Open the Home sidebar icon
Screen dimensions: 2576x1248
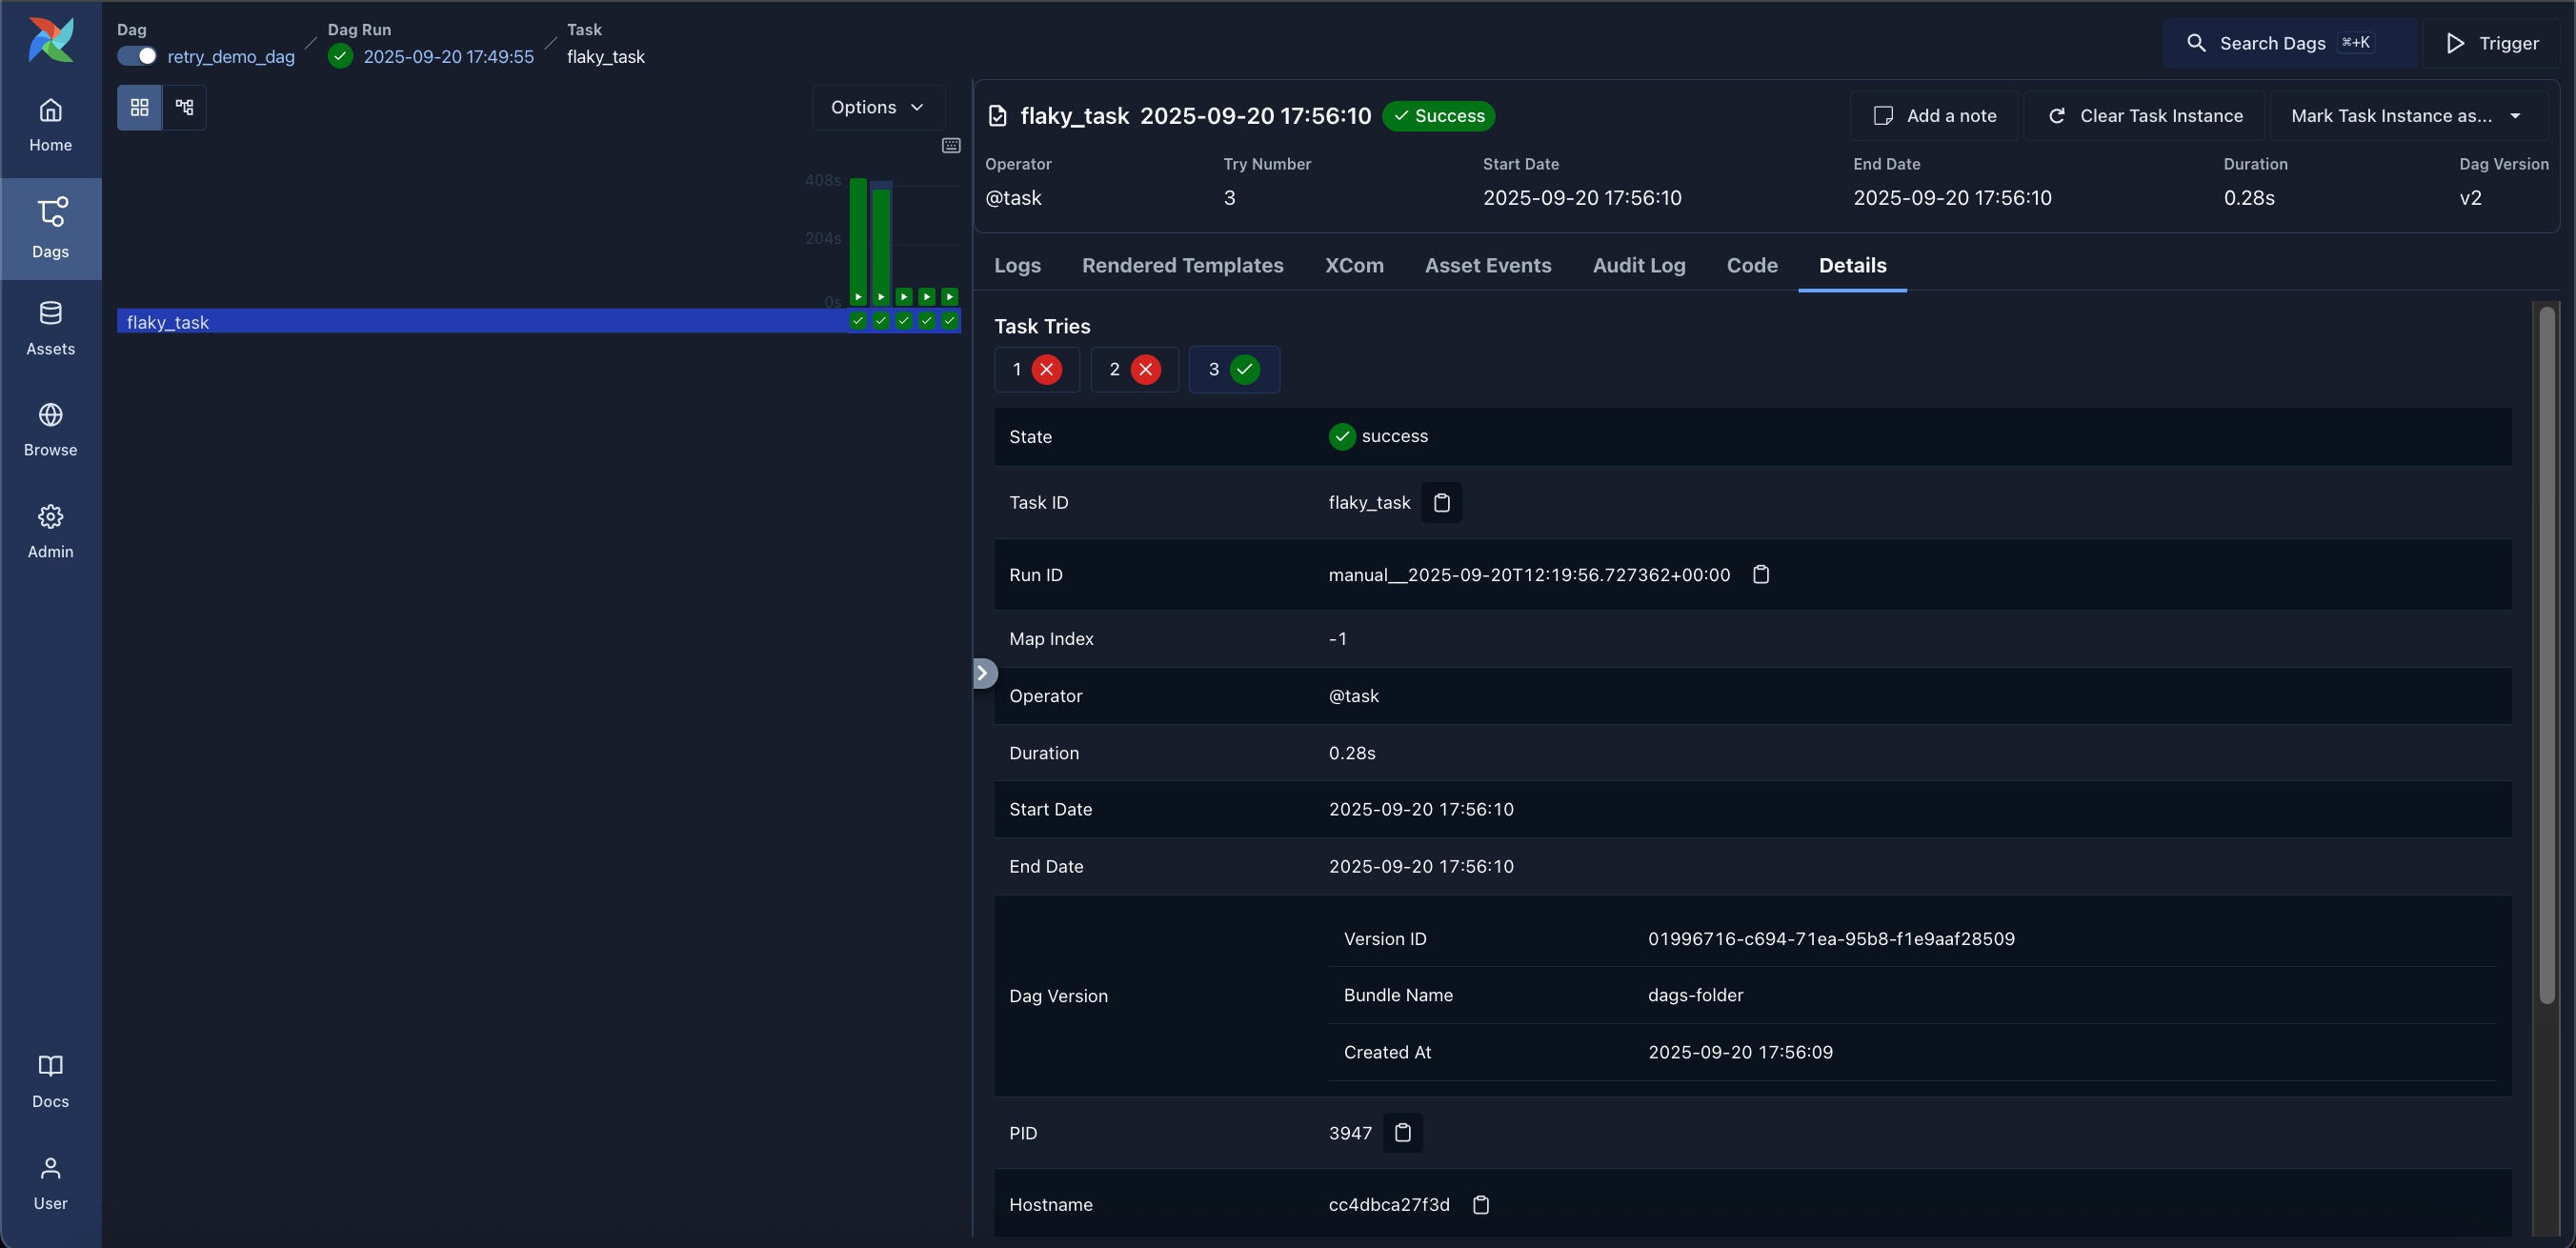[50, 124]
